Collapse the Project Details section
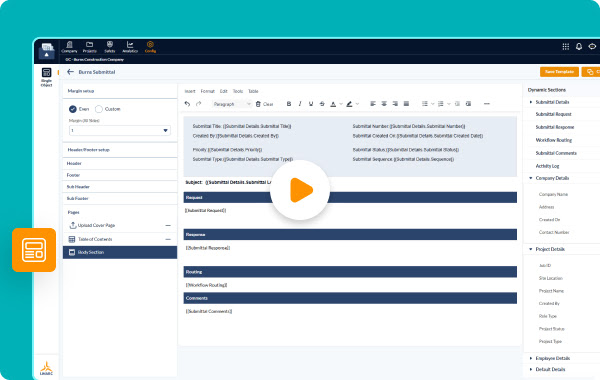Image resolution: width=600 pixels, height=380 pixels. (531, 249)
